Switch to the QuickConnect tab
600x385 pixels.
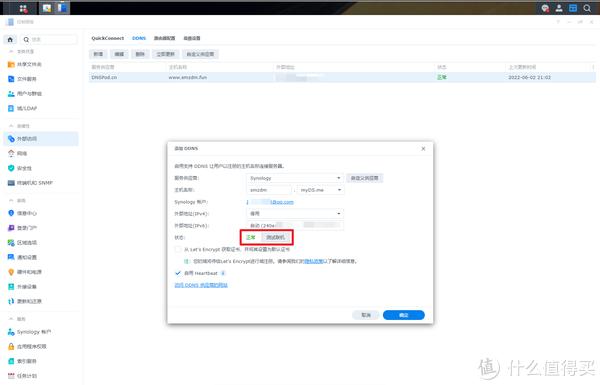108,38
